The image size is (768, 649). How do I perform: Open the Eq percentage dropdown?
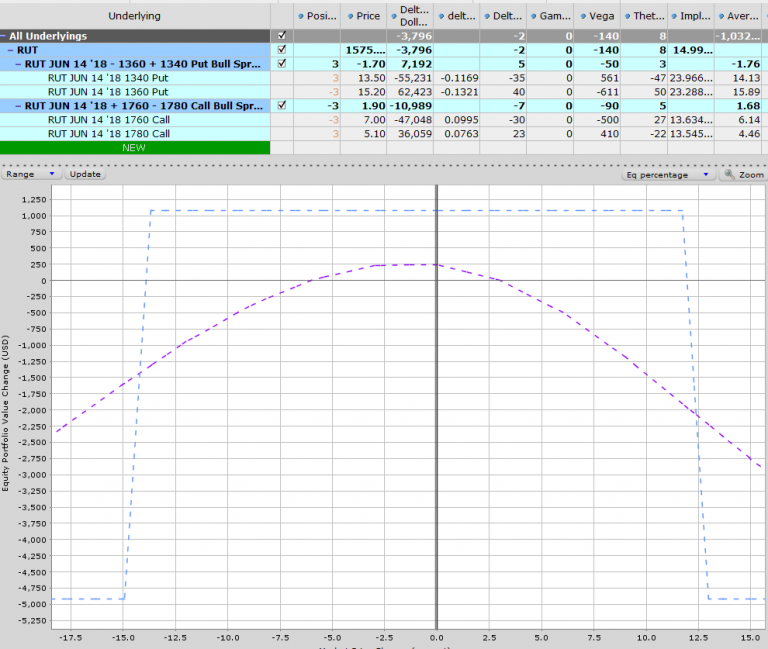[x=667, y=174]
